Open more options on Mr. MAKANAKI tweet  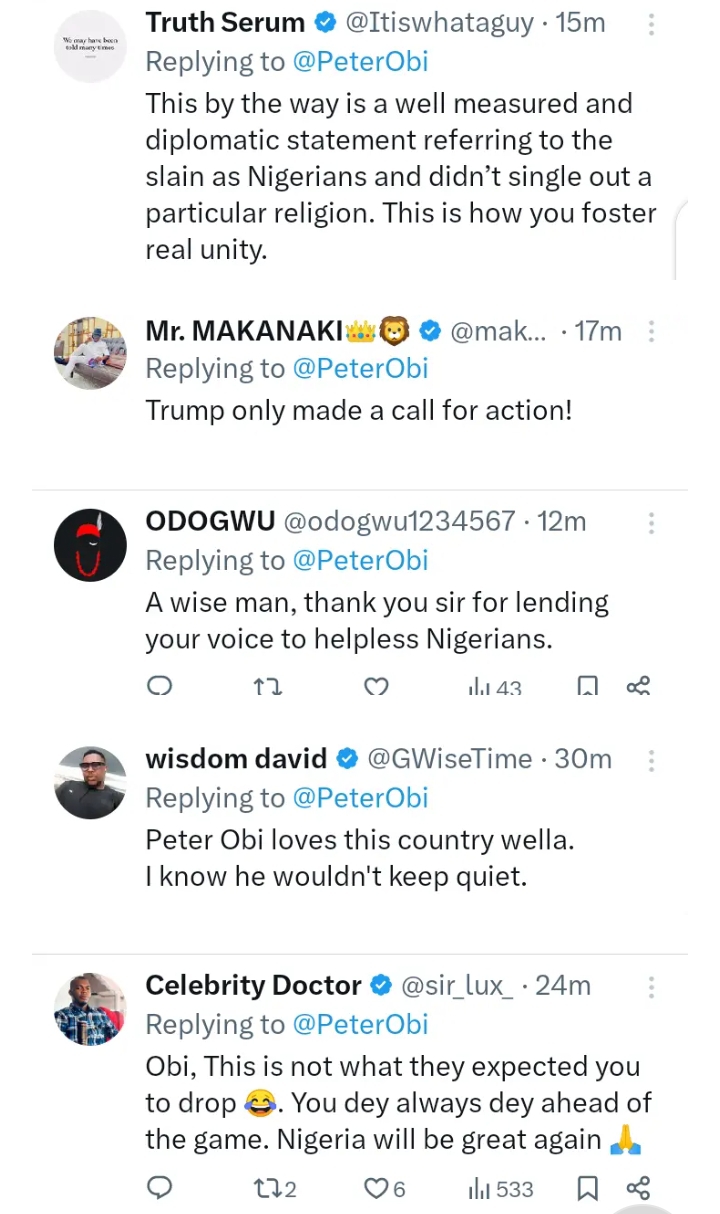[651, 331]
